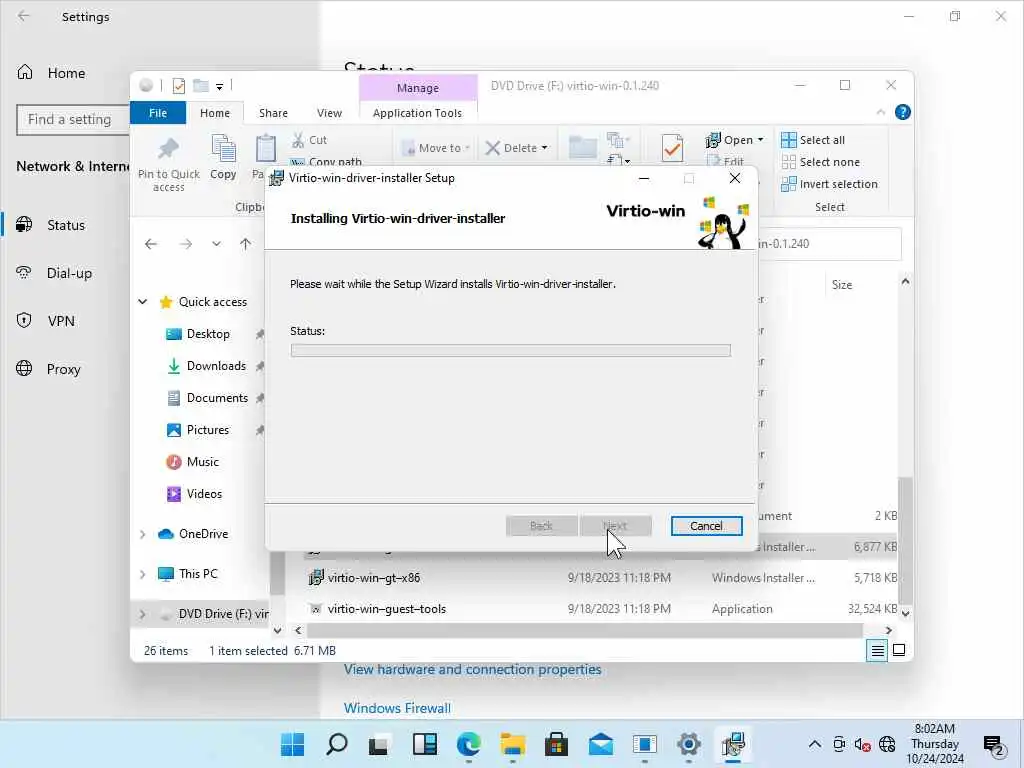
Task: Open Proxy in Settings sidebar
Action: click(x=65, y=369)
